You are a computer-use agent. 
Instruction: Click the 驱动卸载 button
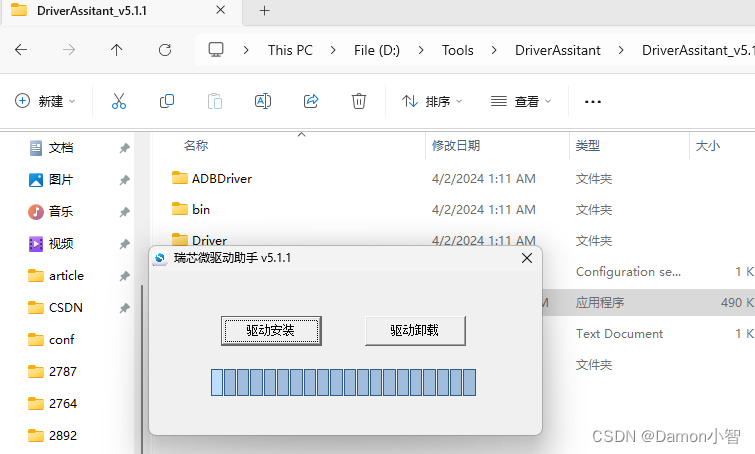click(x=415, y=331)
